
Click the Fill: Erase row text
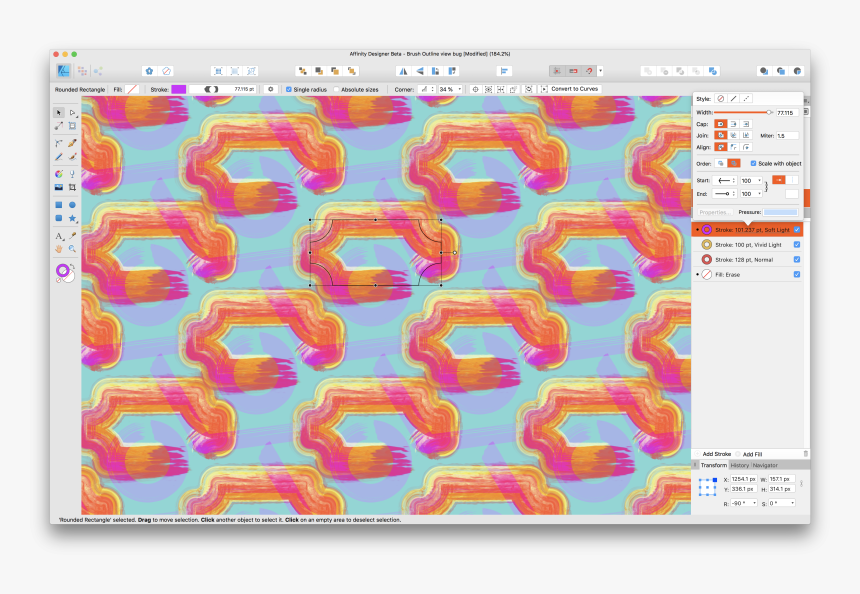point(727,274)
